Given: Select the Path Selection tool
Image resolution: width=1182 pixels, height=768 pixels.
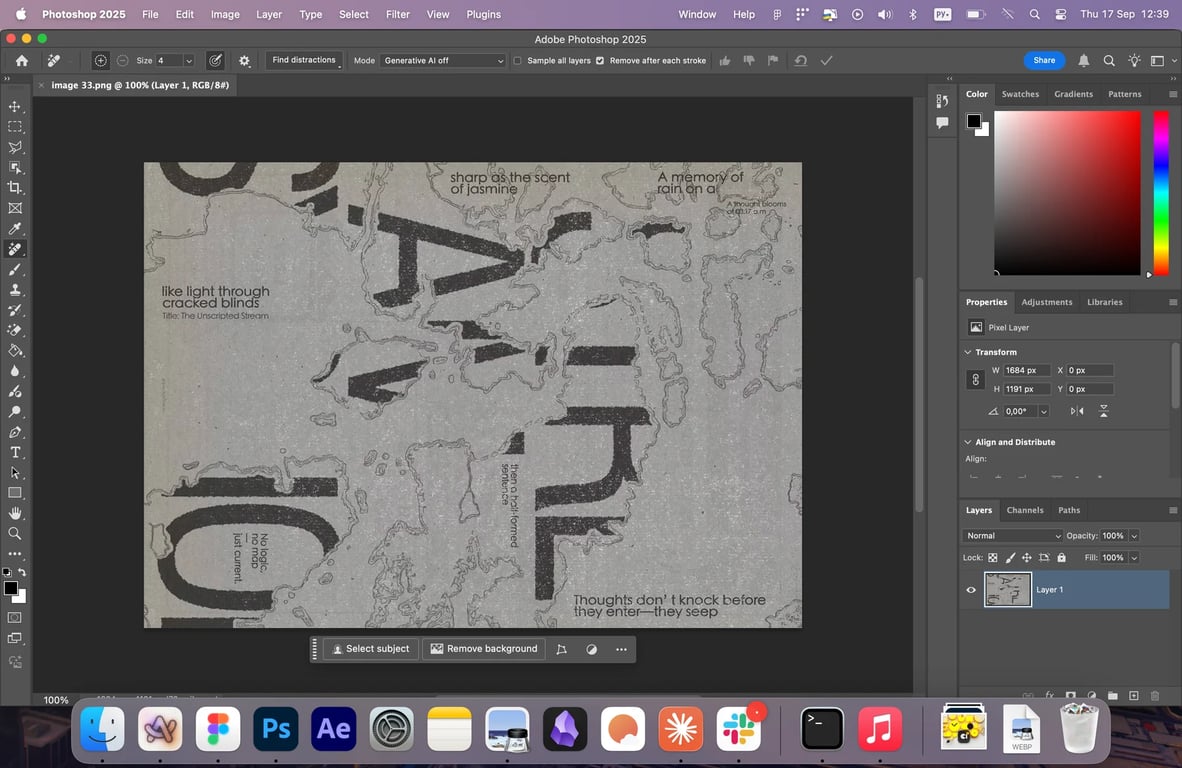Looking at the screenshot, I should (14, 473).
